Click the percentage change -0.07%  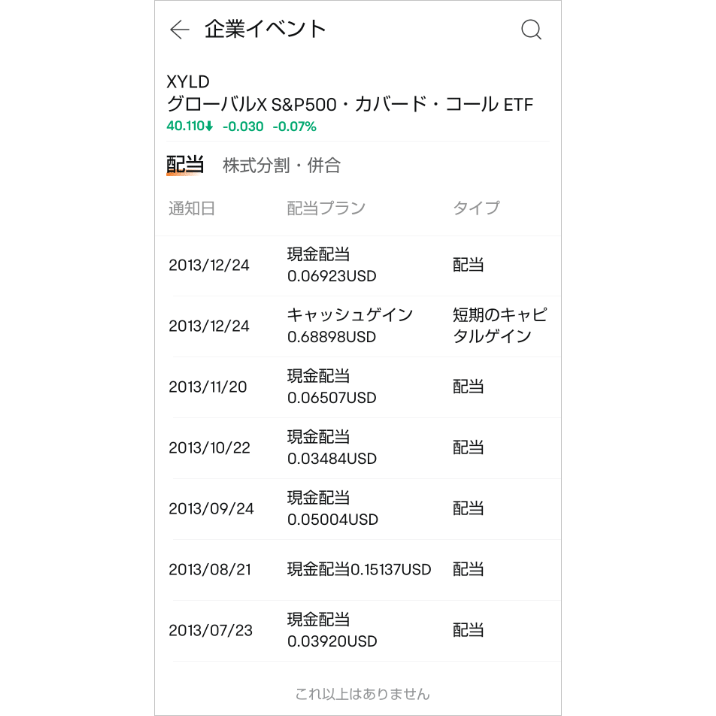[295, 126]
